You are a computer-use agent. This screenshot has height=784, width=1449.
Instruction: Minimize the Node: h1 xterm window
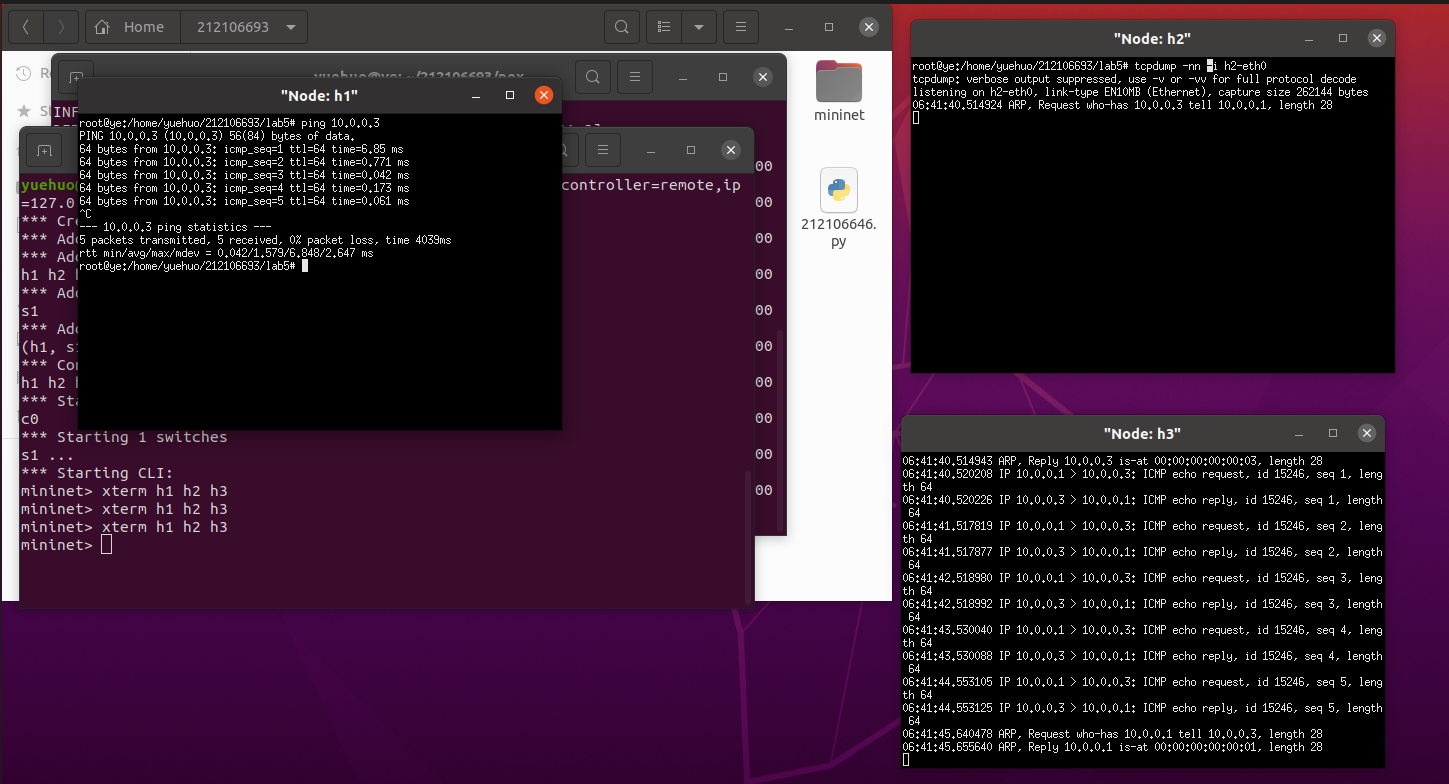[x=476, y=95]
